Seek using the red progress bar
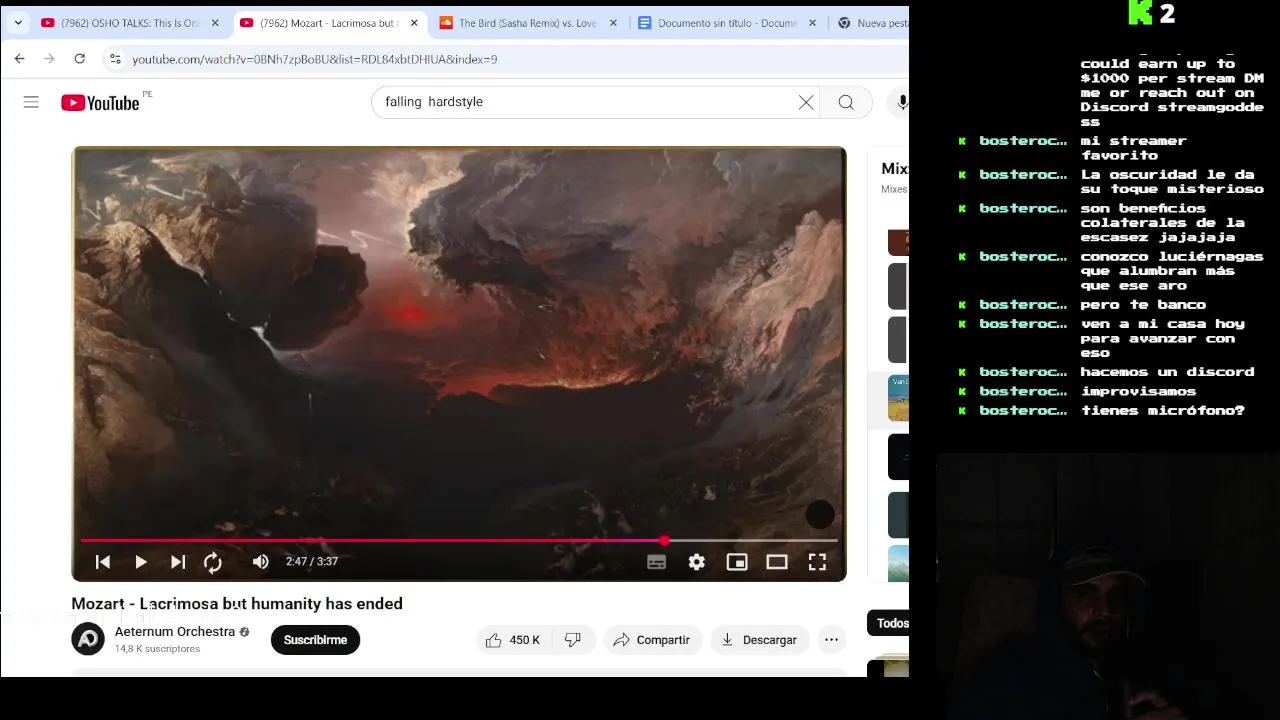The image size is (1280, 720). [x=459, y=540]
